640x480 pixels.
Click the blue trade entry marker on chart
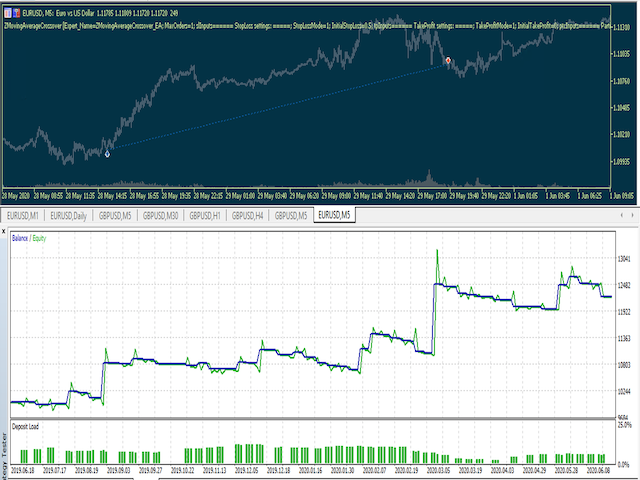coord(107,154)
